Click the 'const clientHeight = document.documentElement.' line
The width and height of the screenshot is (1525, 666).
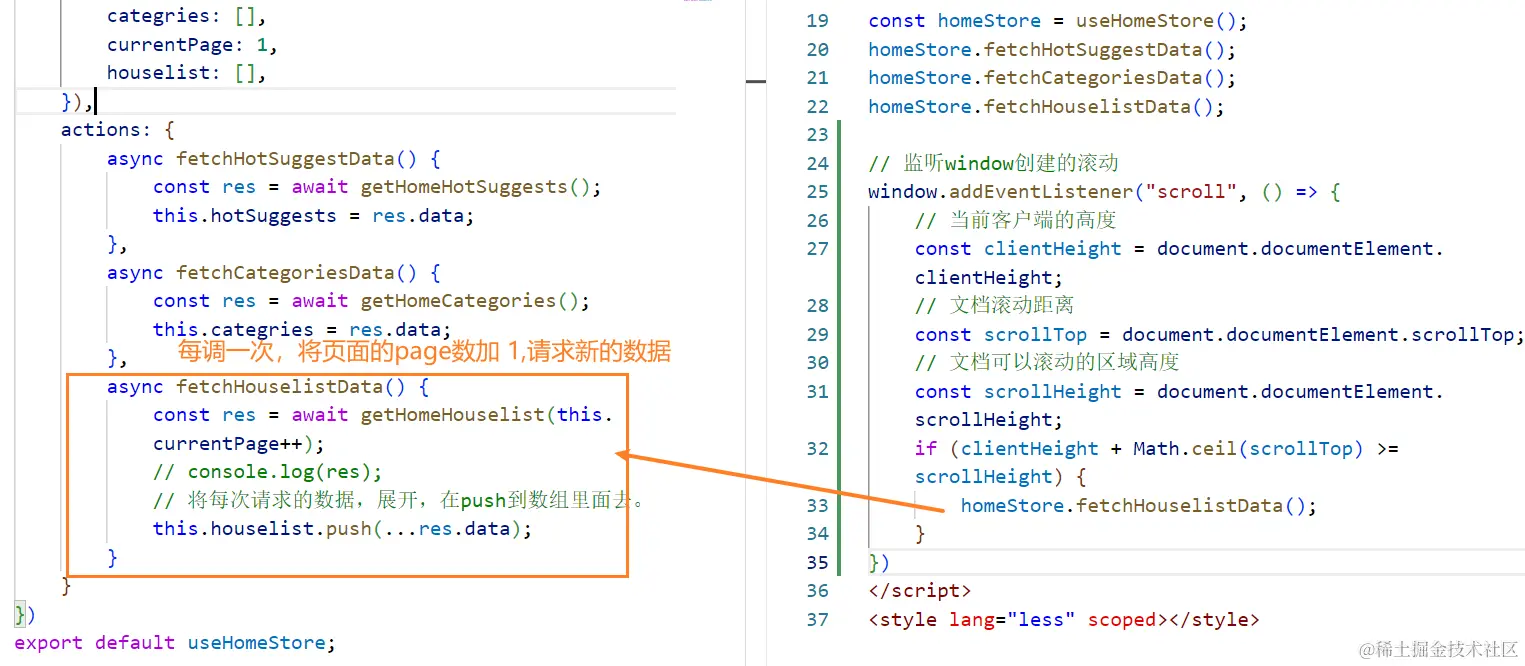[x=1179, y=249]
